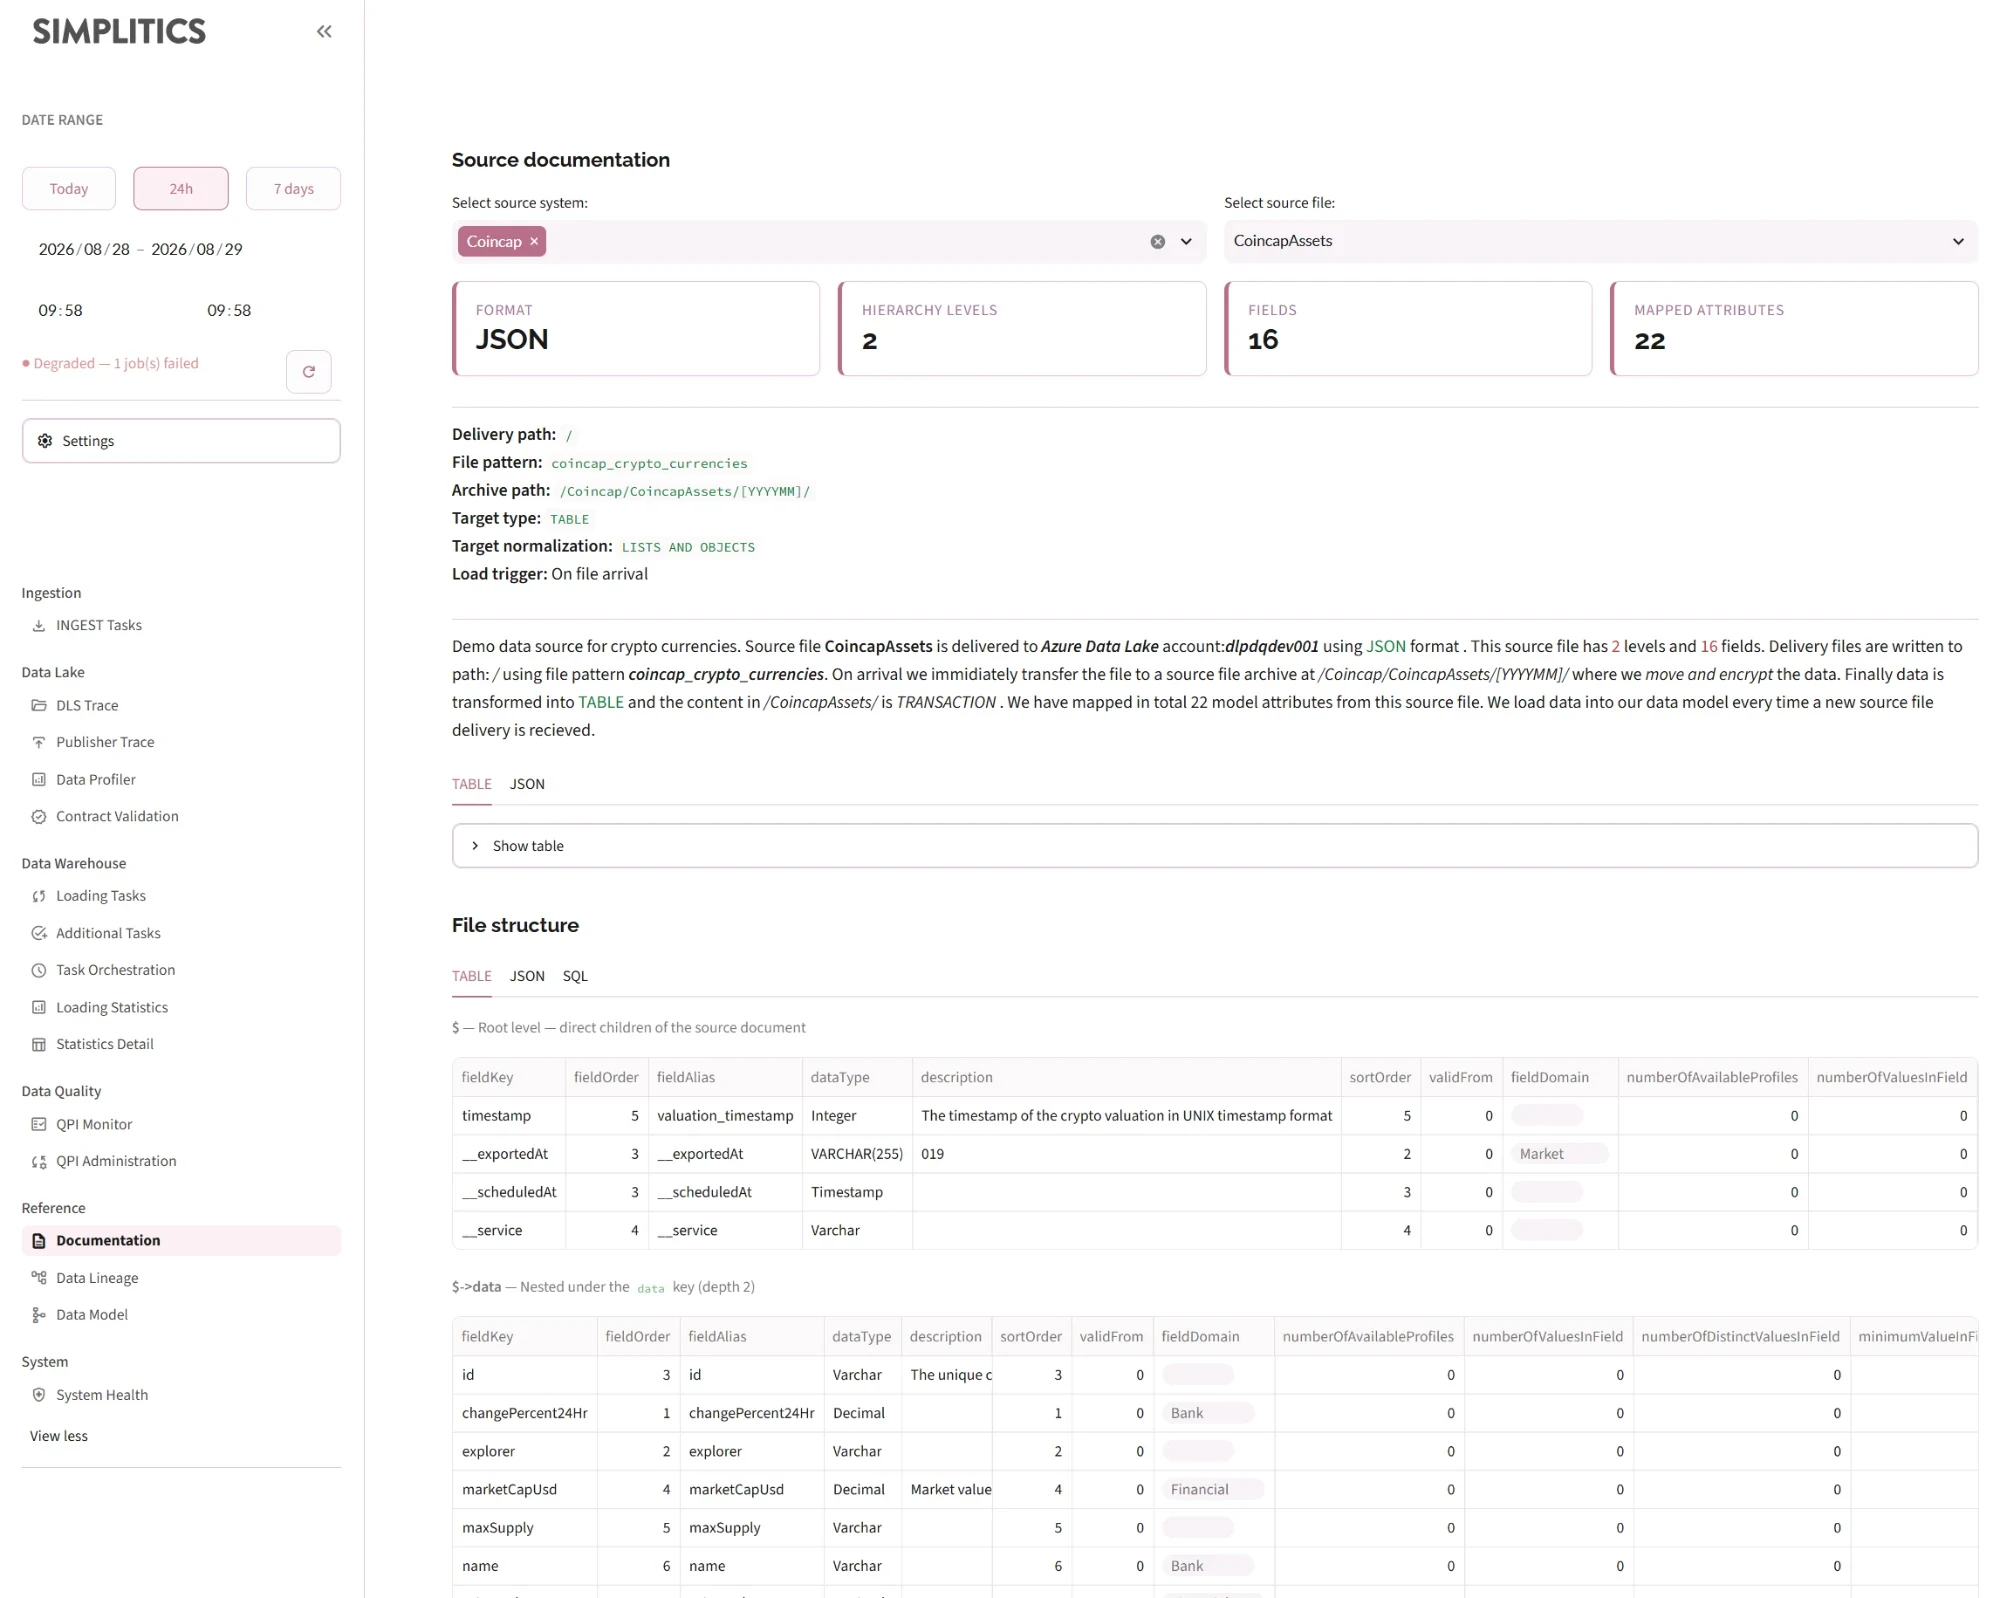Click the Task Orchestration clock icon
Image resolution: width=2000 pixels, height=1598 pixels.
(39, 970)
